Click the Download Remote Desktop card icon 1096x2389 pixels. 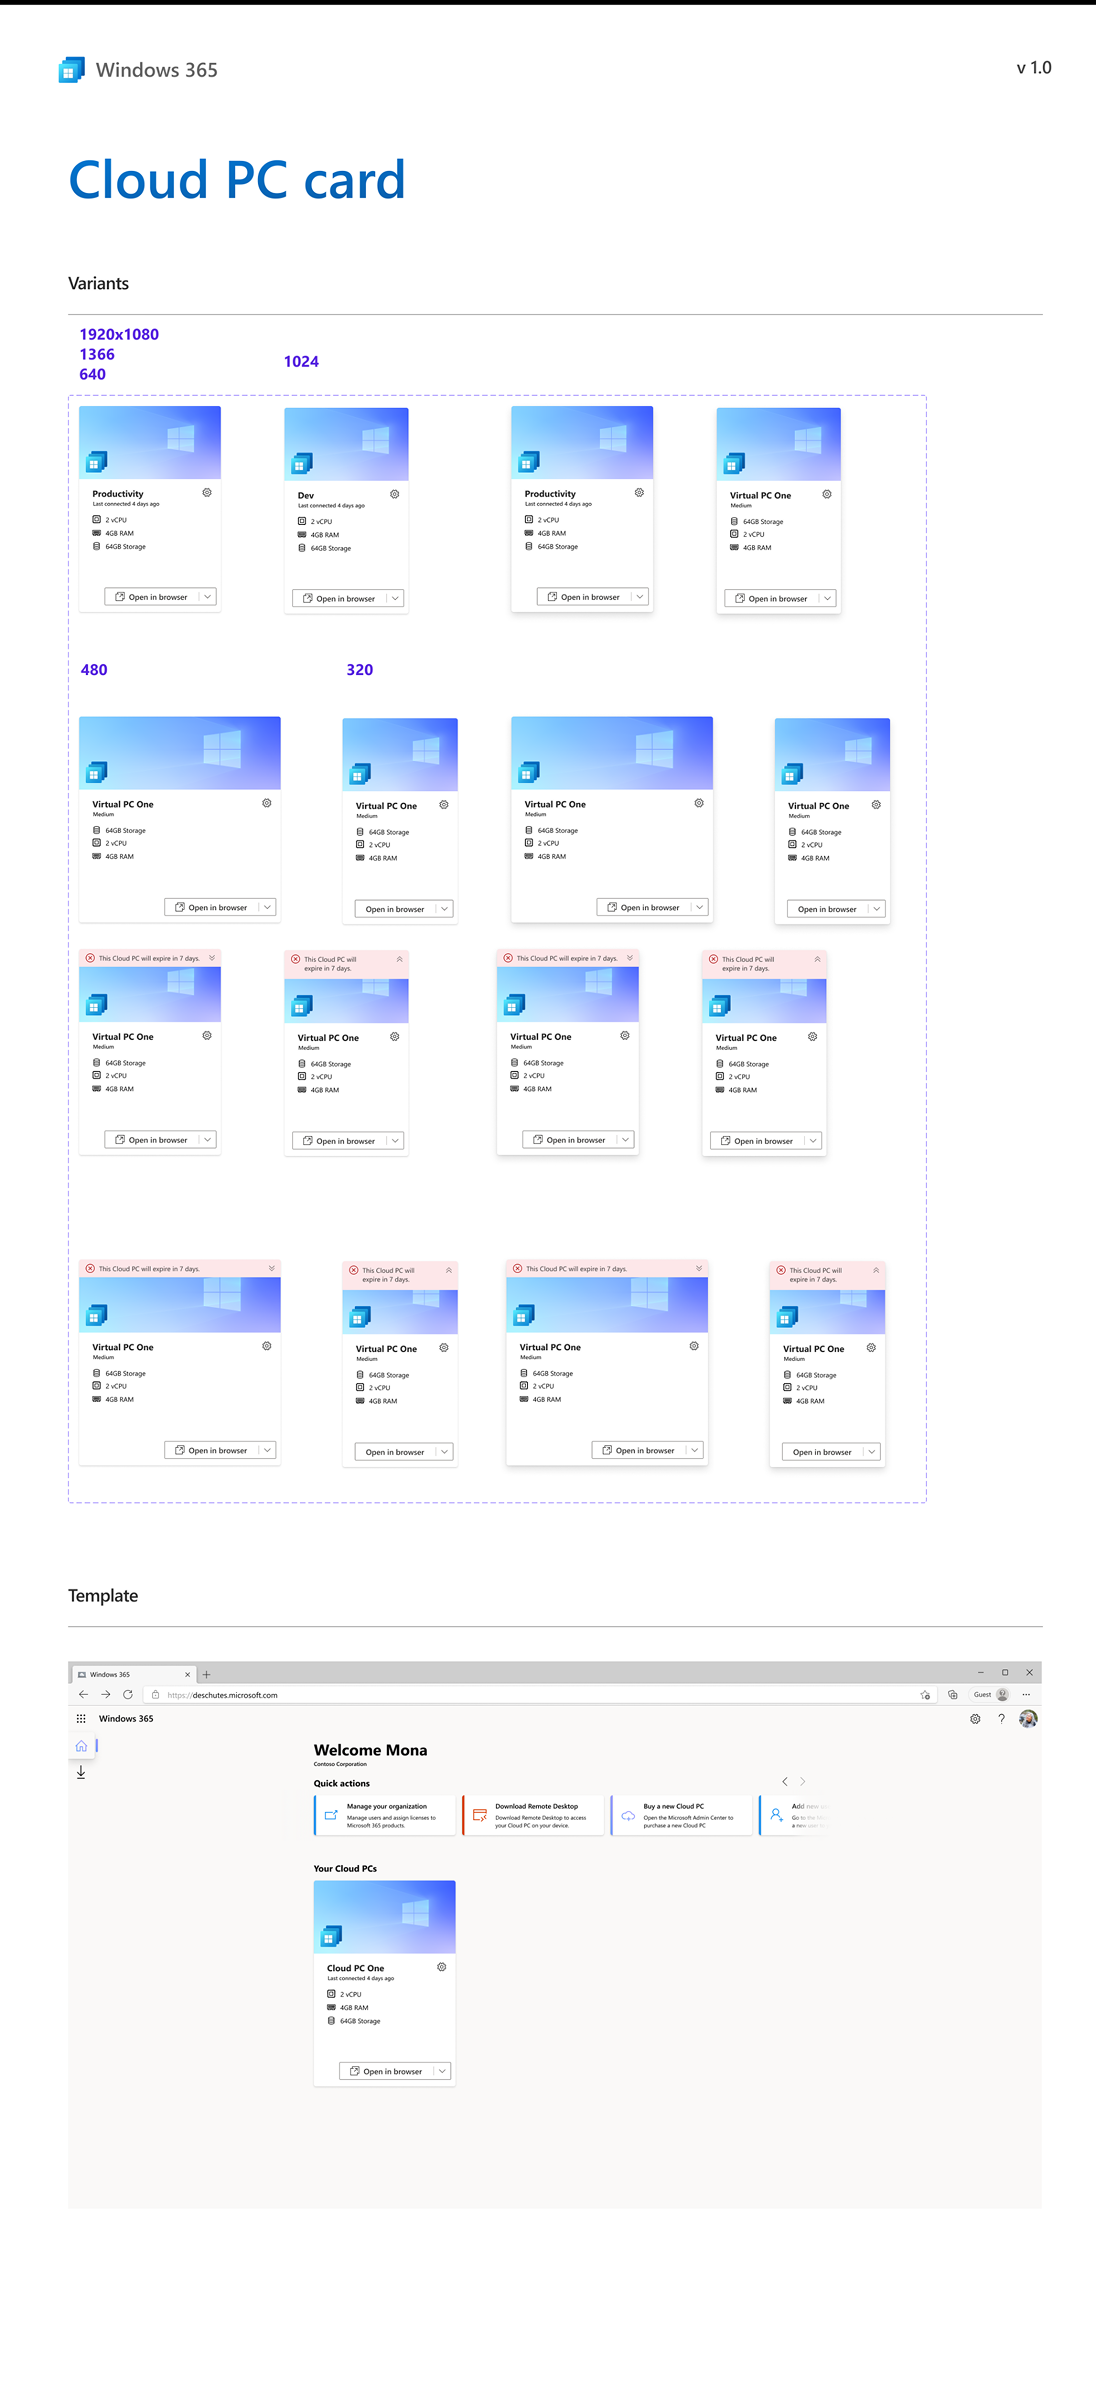click(x=480, y=1815)
